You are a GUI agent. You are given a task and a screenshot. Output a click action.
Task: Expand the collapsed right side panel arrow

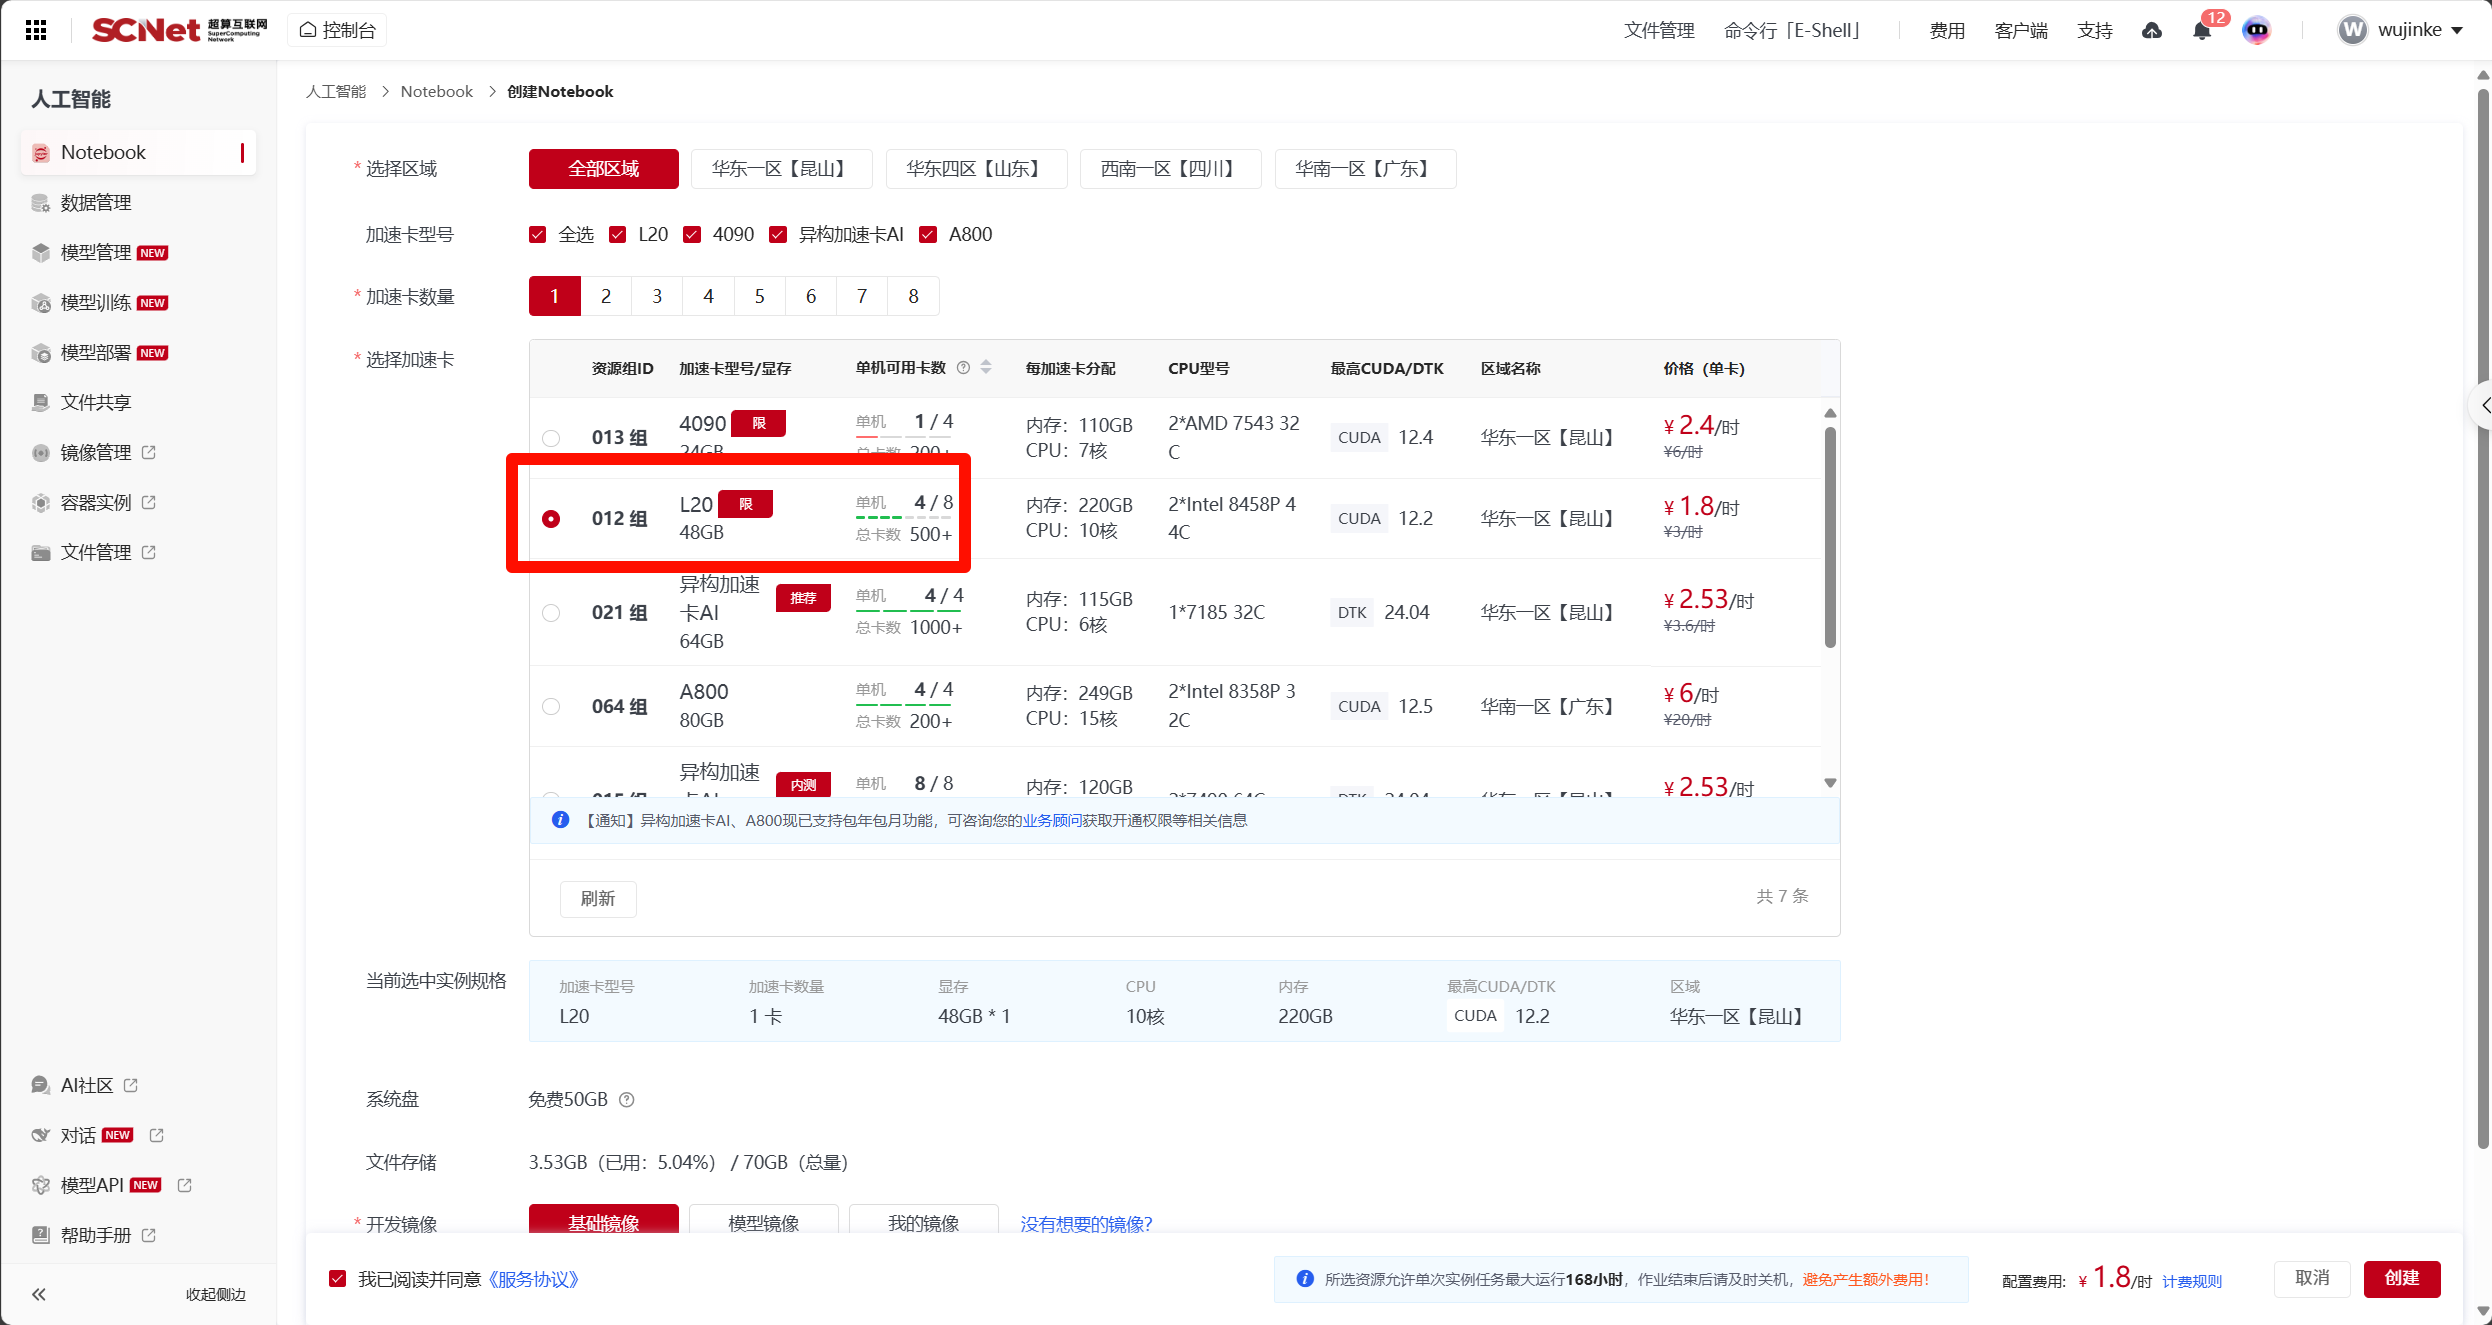(x=2483, y=405)
